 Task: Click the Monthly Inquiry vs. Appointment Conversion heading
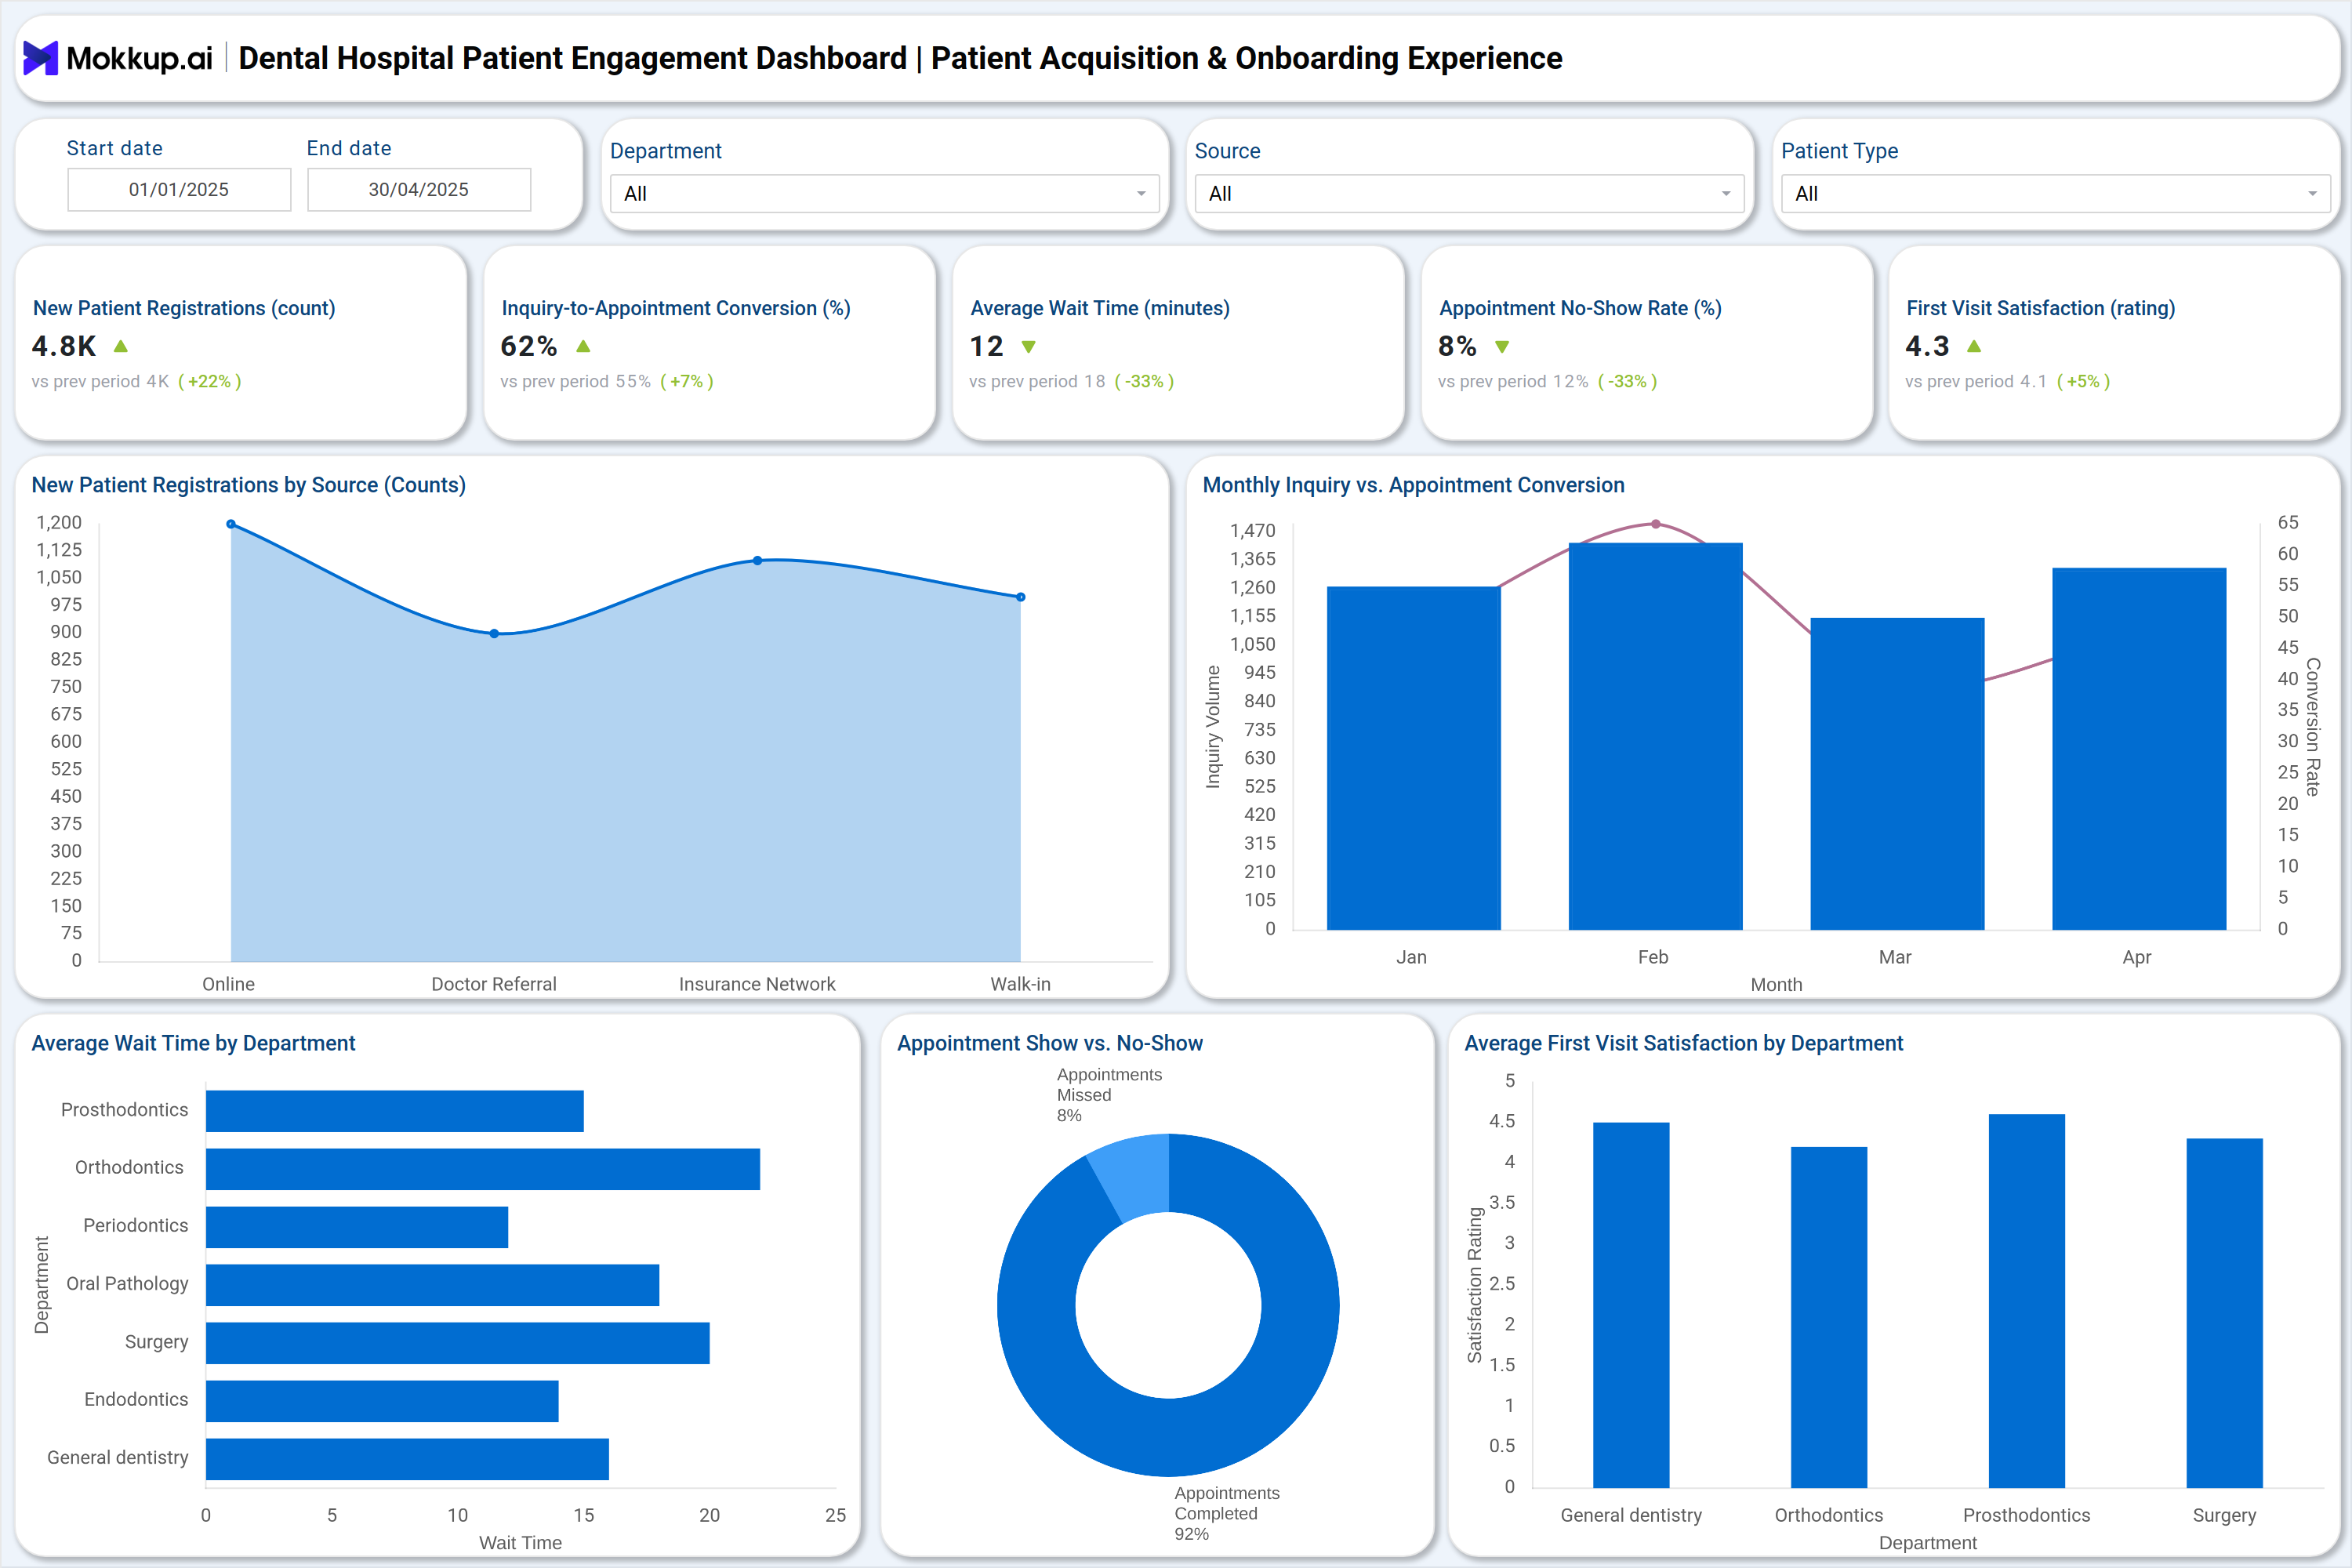(1413, 485)
